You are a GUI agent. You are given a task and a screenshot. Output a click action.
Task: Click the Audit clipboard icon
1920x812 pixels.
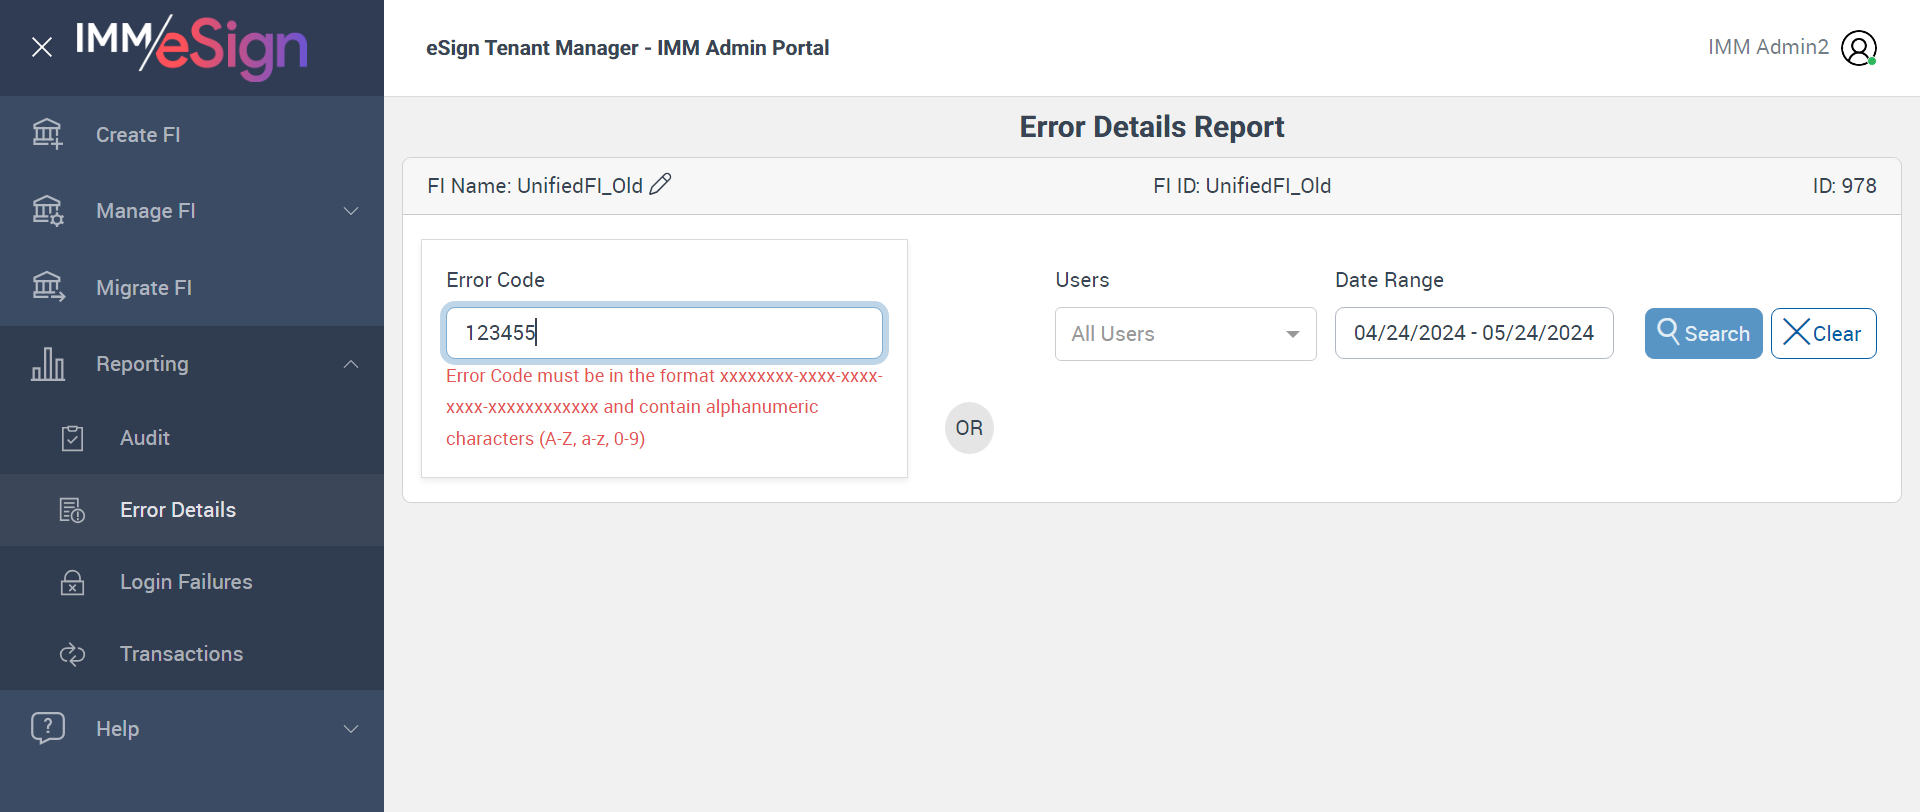pos(72,438)
